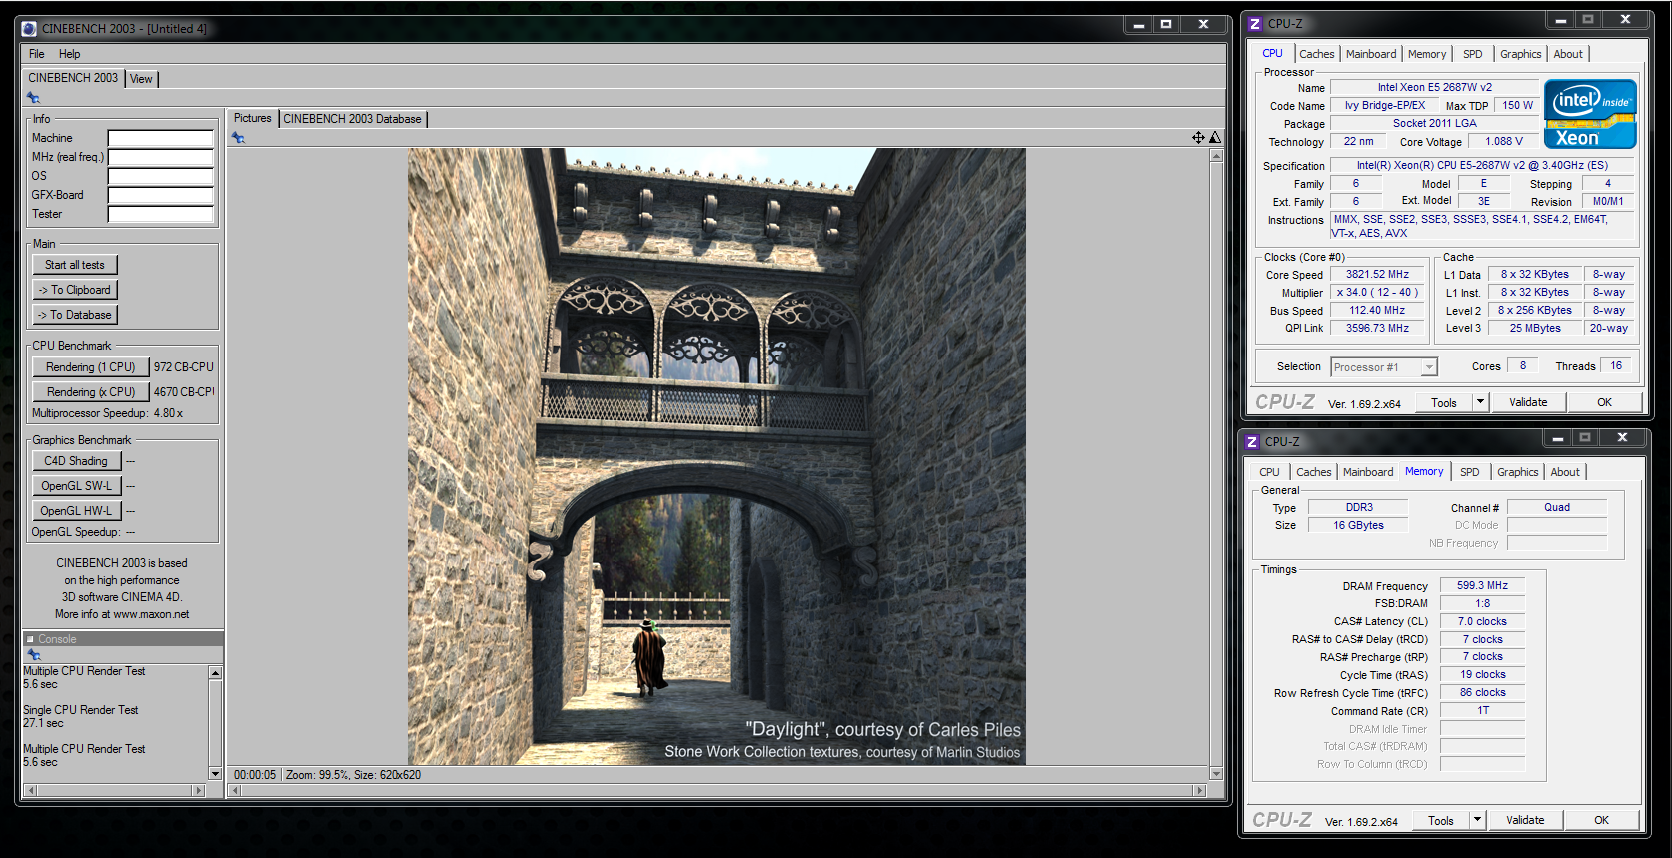
Task: Click the Console panel header
Action: coord(123,639)
